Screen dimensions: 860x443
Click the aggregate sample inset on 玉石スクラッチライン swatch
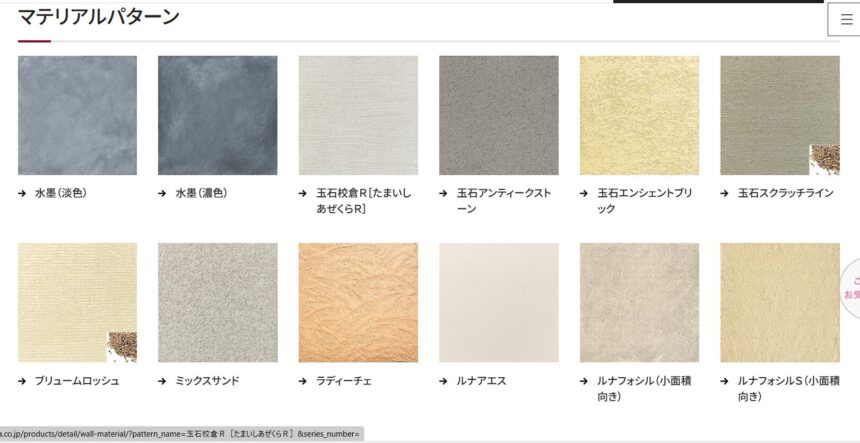tap(824, 160)
